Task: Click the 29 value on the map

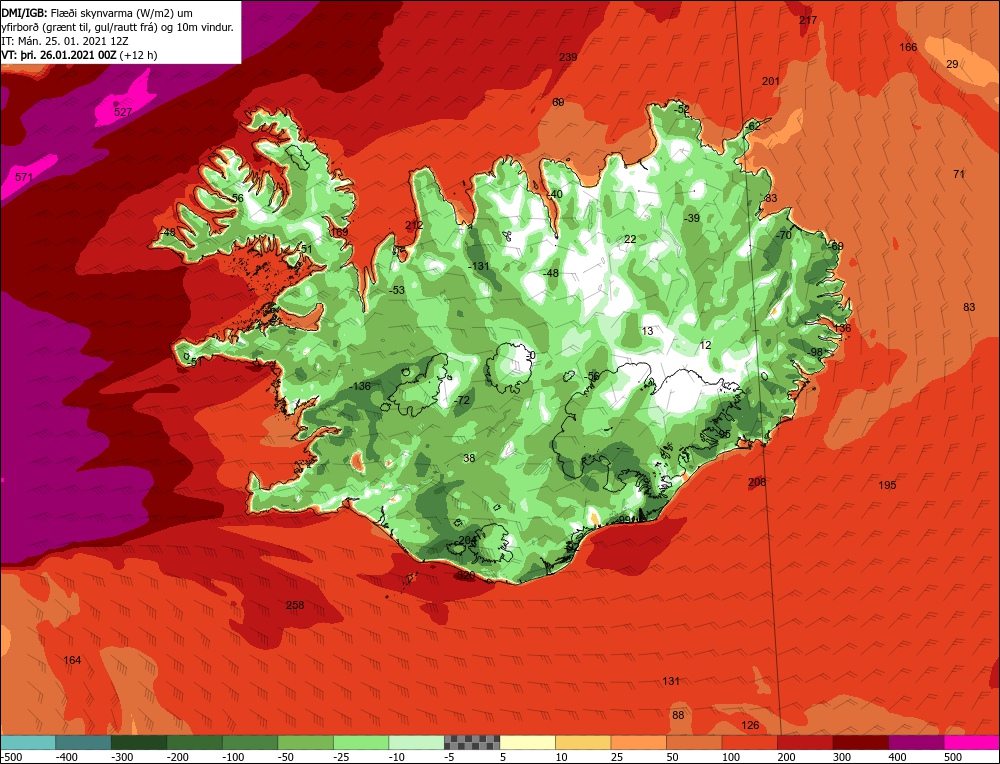Action: click(x=952, y=64)
